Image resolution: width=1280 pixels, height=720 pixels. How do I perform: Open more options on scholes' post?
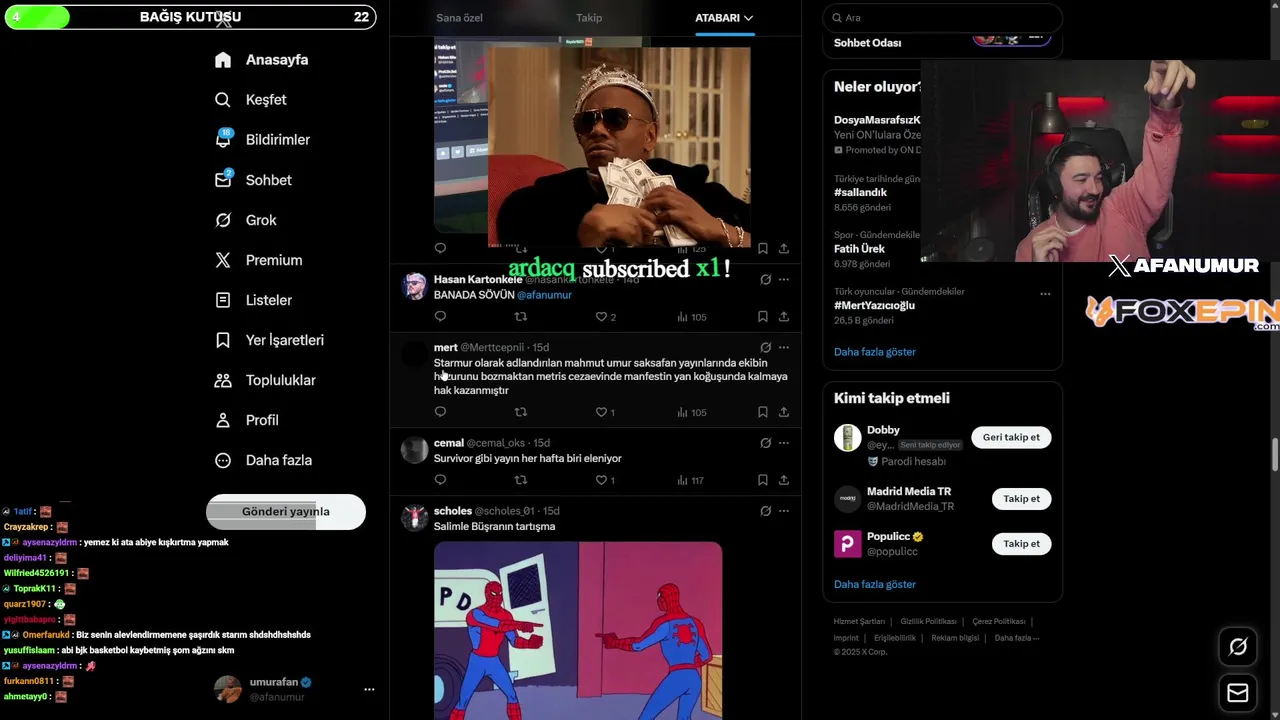click(784, 511)
